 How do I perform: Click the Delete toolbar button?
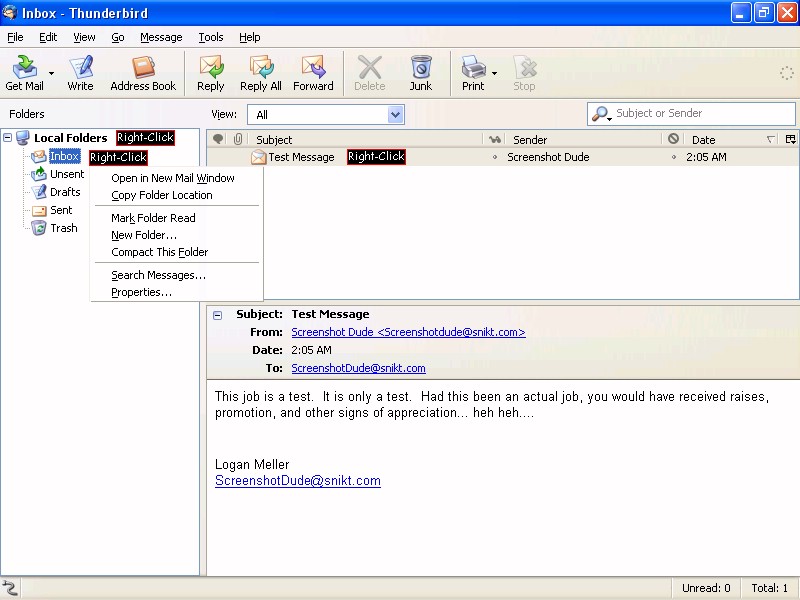pyautogui.click(x=370, y=72)
